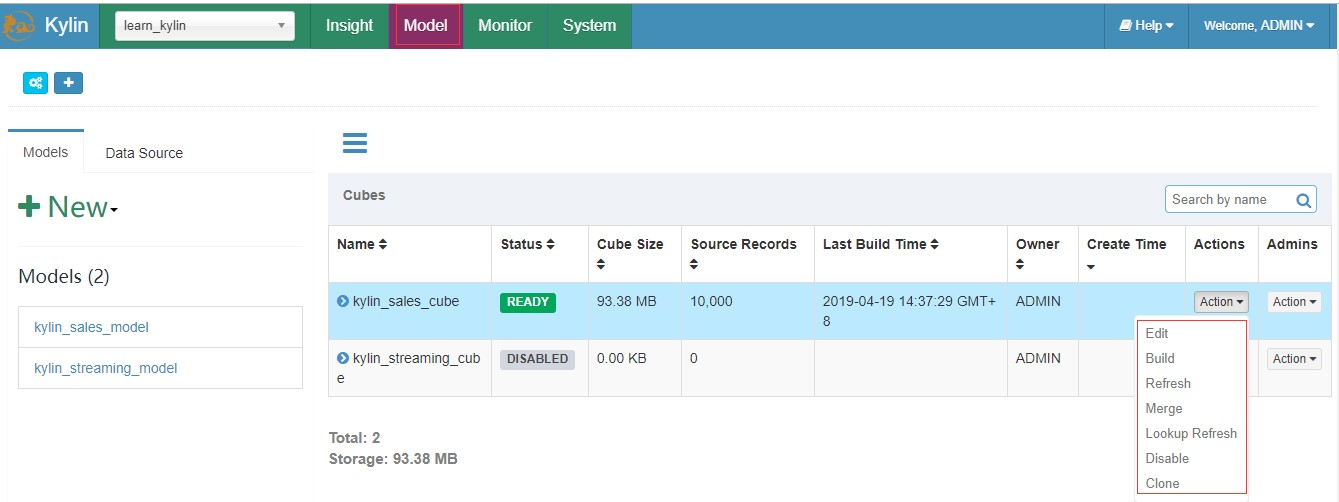The height and width of the screenshot is (502, 1339).
Task: Select the Model tab
Action: (x=425, y=26)
